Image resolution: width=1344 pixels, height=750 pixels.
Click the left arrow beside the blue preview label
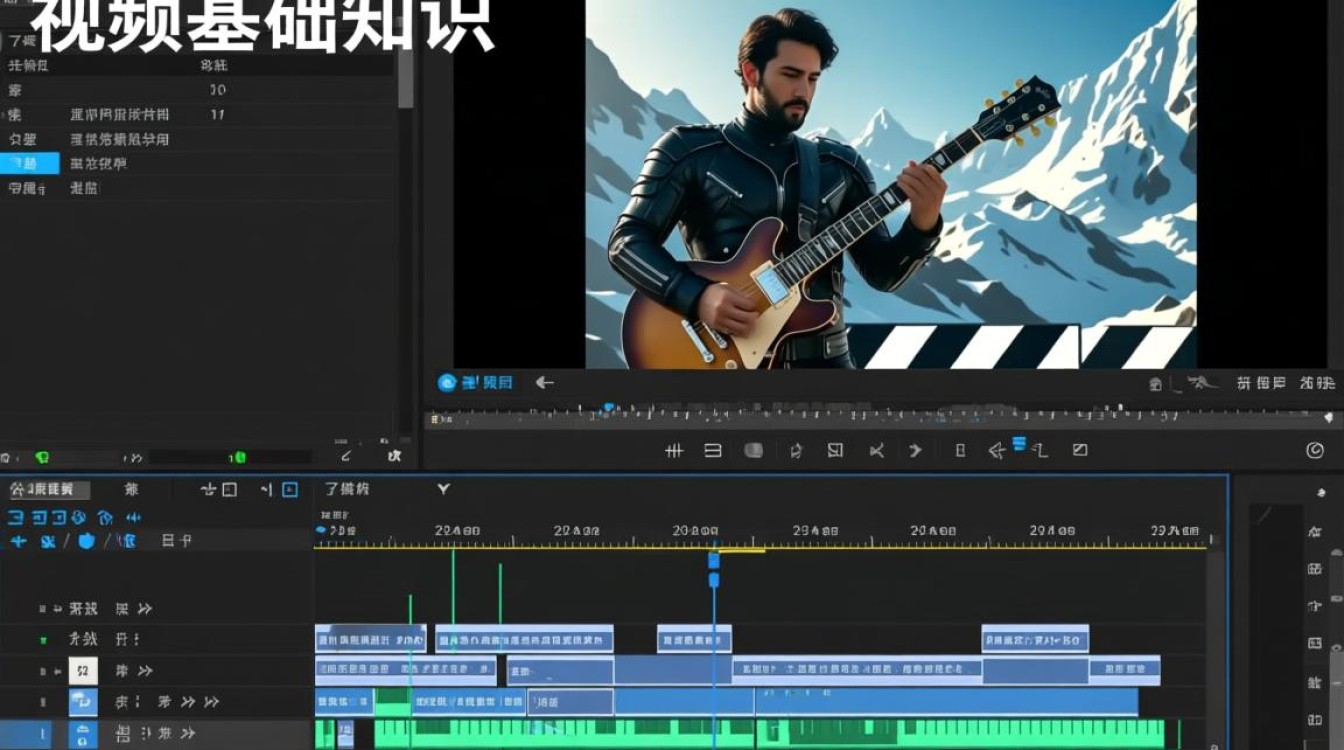coord(544,383)
